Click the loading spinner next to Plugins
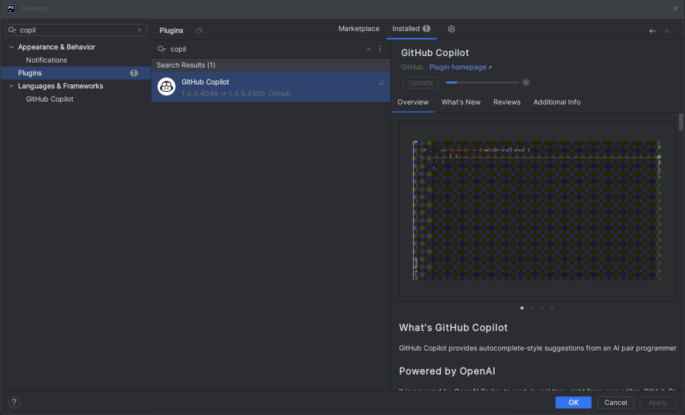 pos(199,31)
